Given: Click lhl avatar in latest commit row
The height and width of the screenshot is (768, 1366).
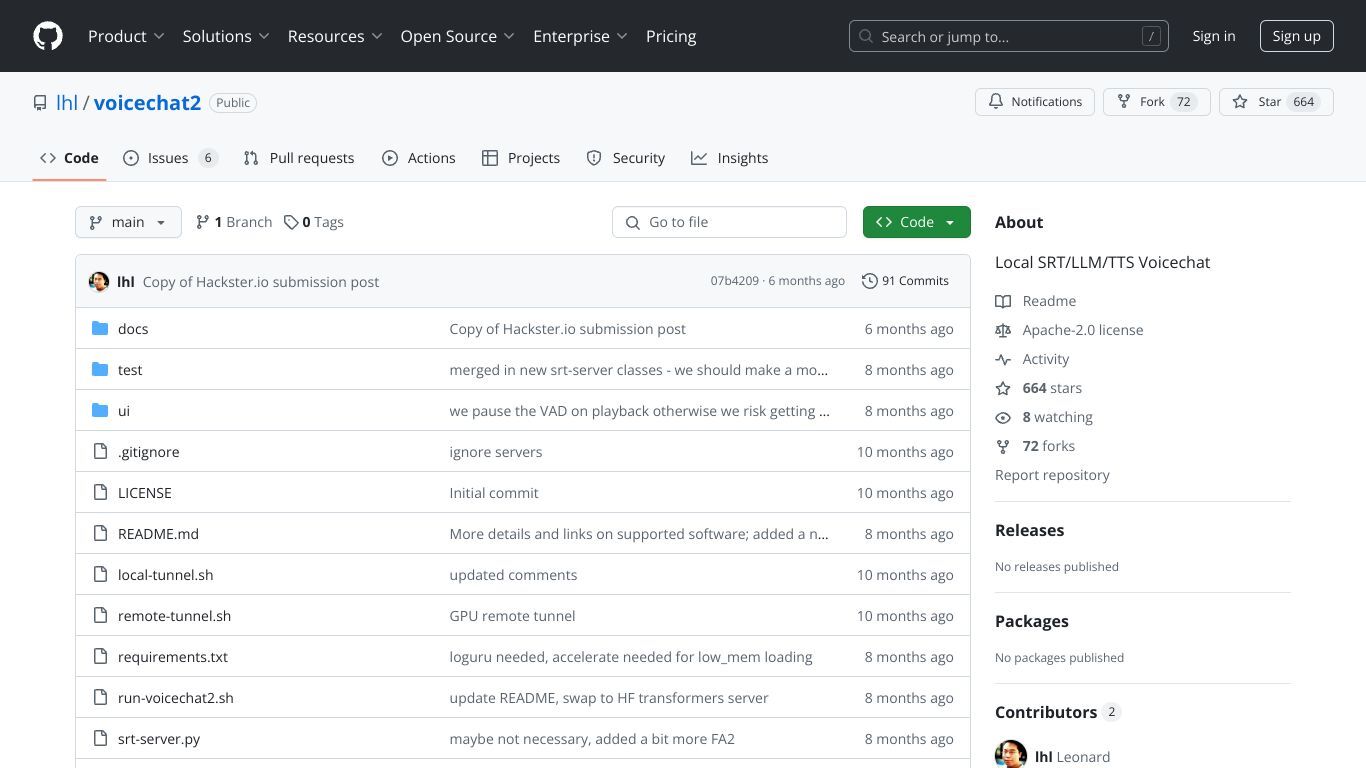Looking at the screenshot, I should (99, 281).
